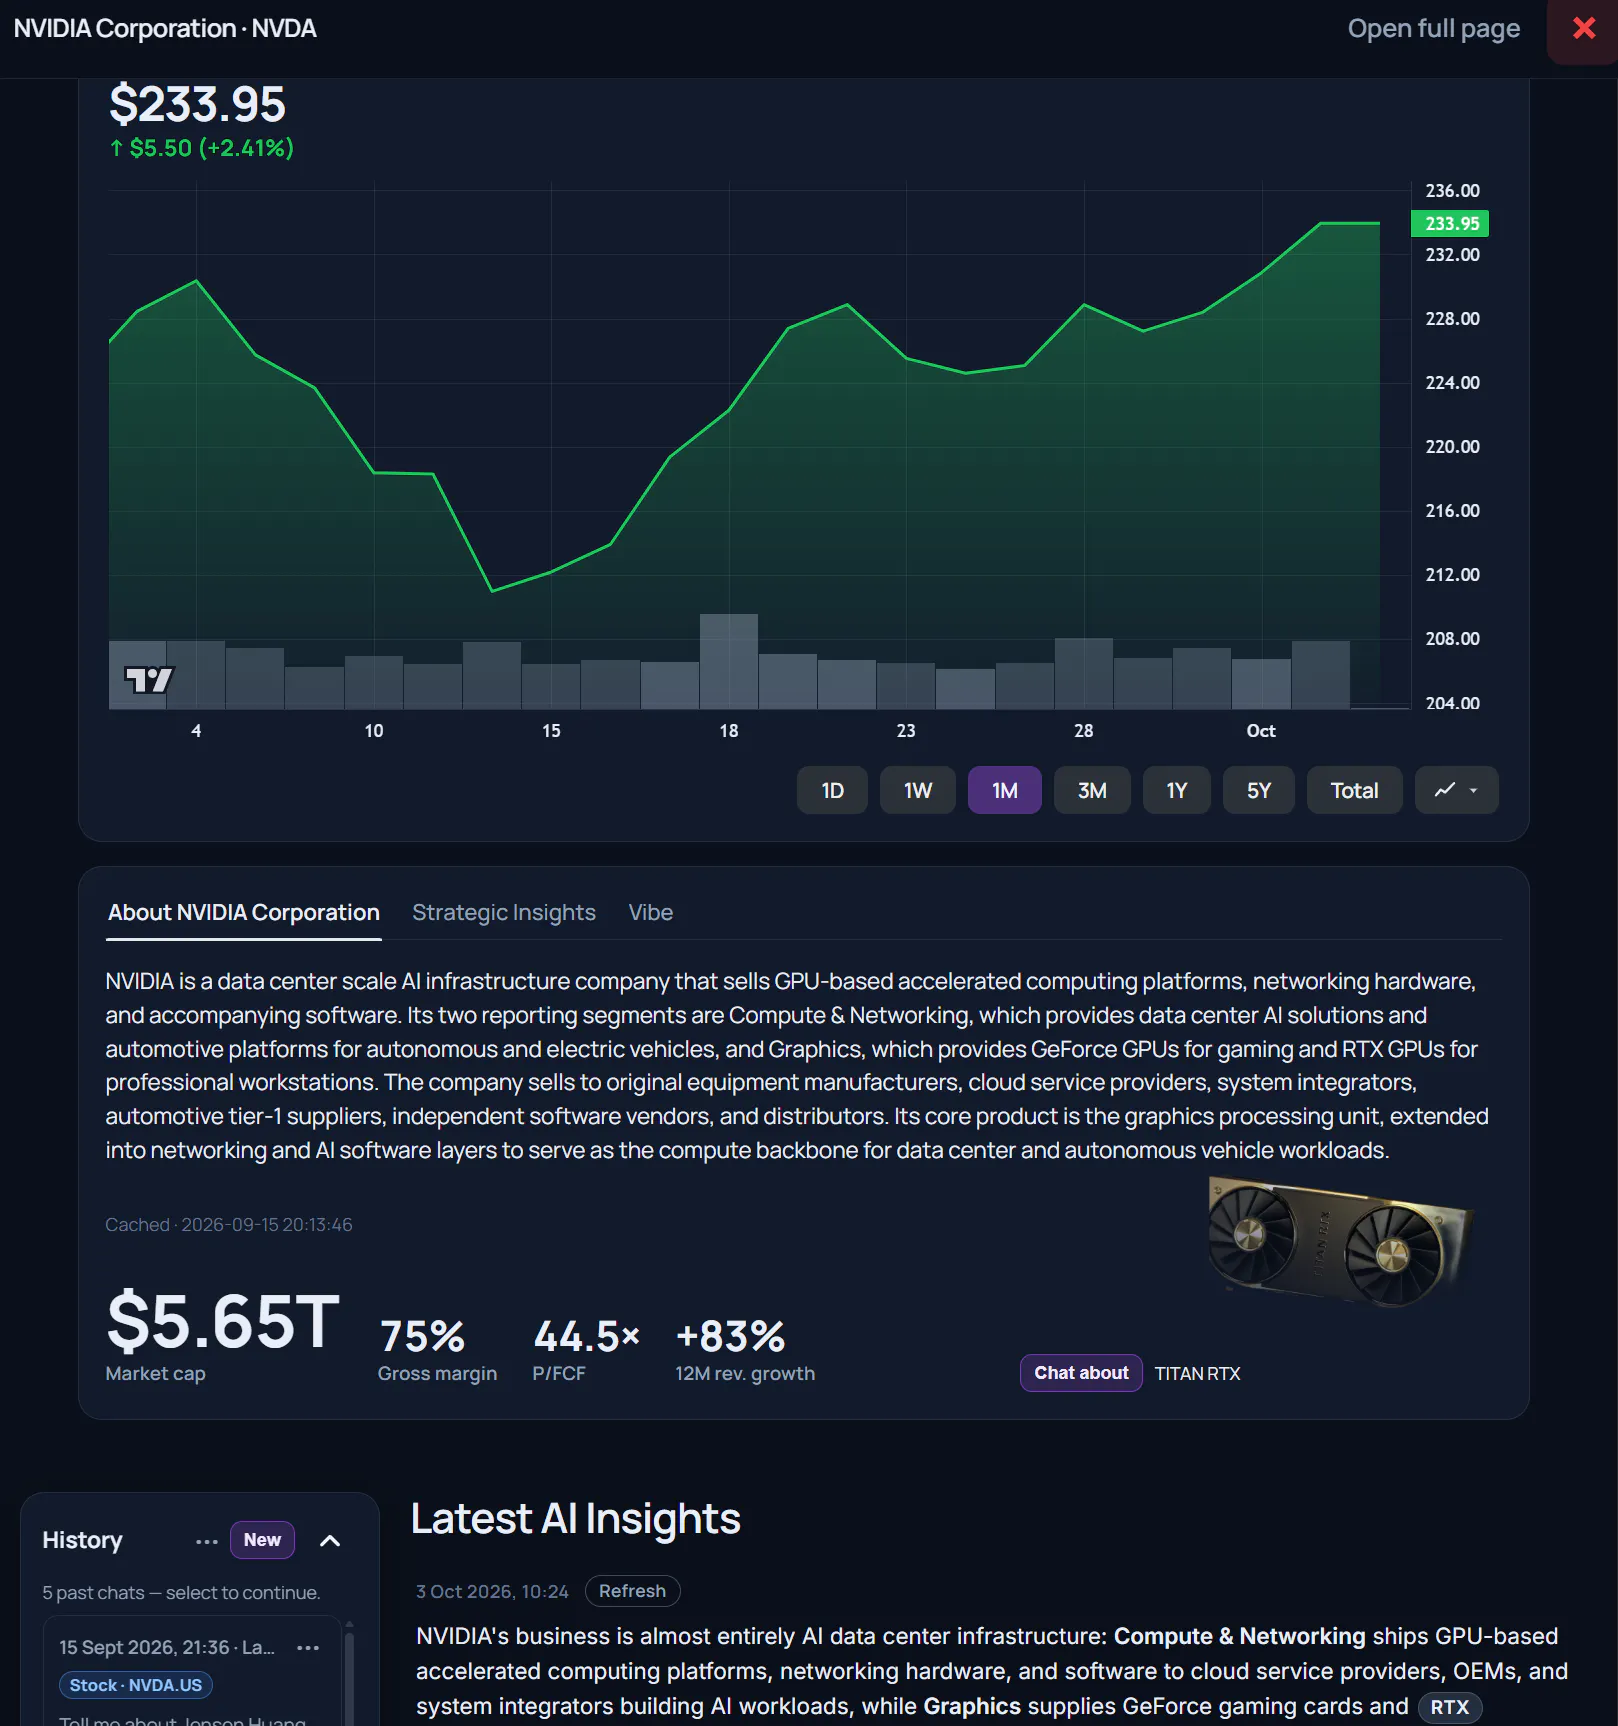This screenshot has width=1618, height=1726.
Task: Switch chart to 1Y range
Action: coord(1176,790)
